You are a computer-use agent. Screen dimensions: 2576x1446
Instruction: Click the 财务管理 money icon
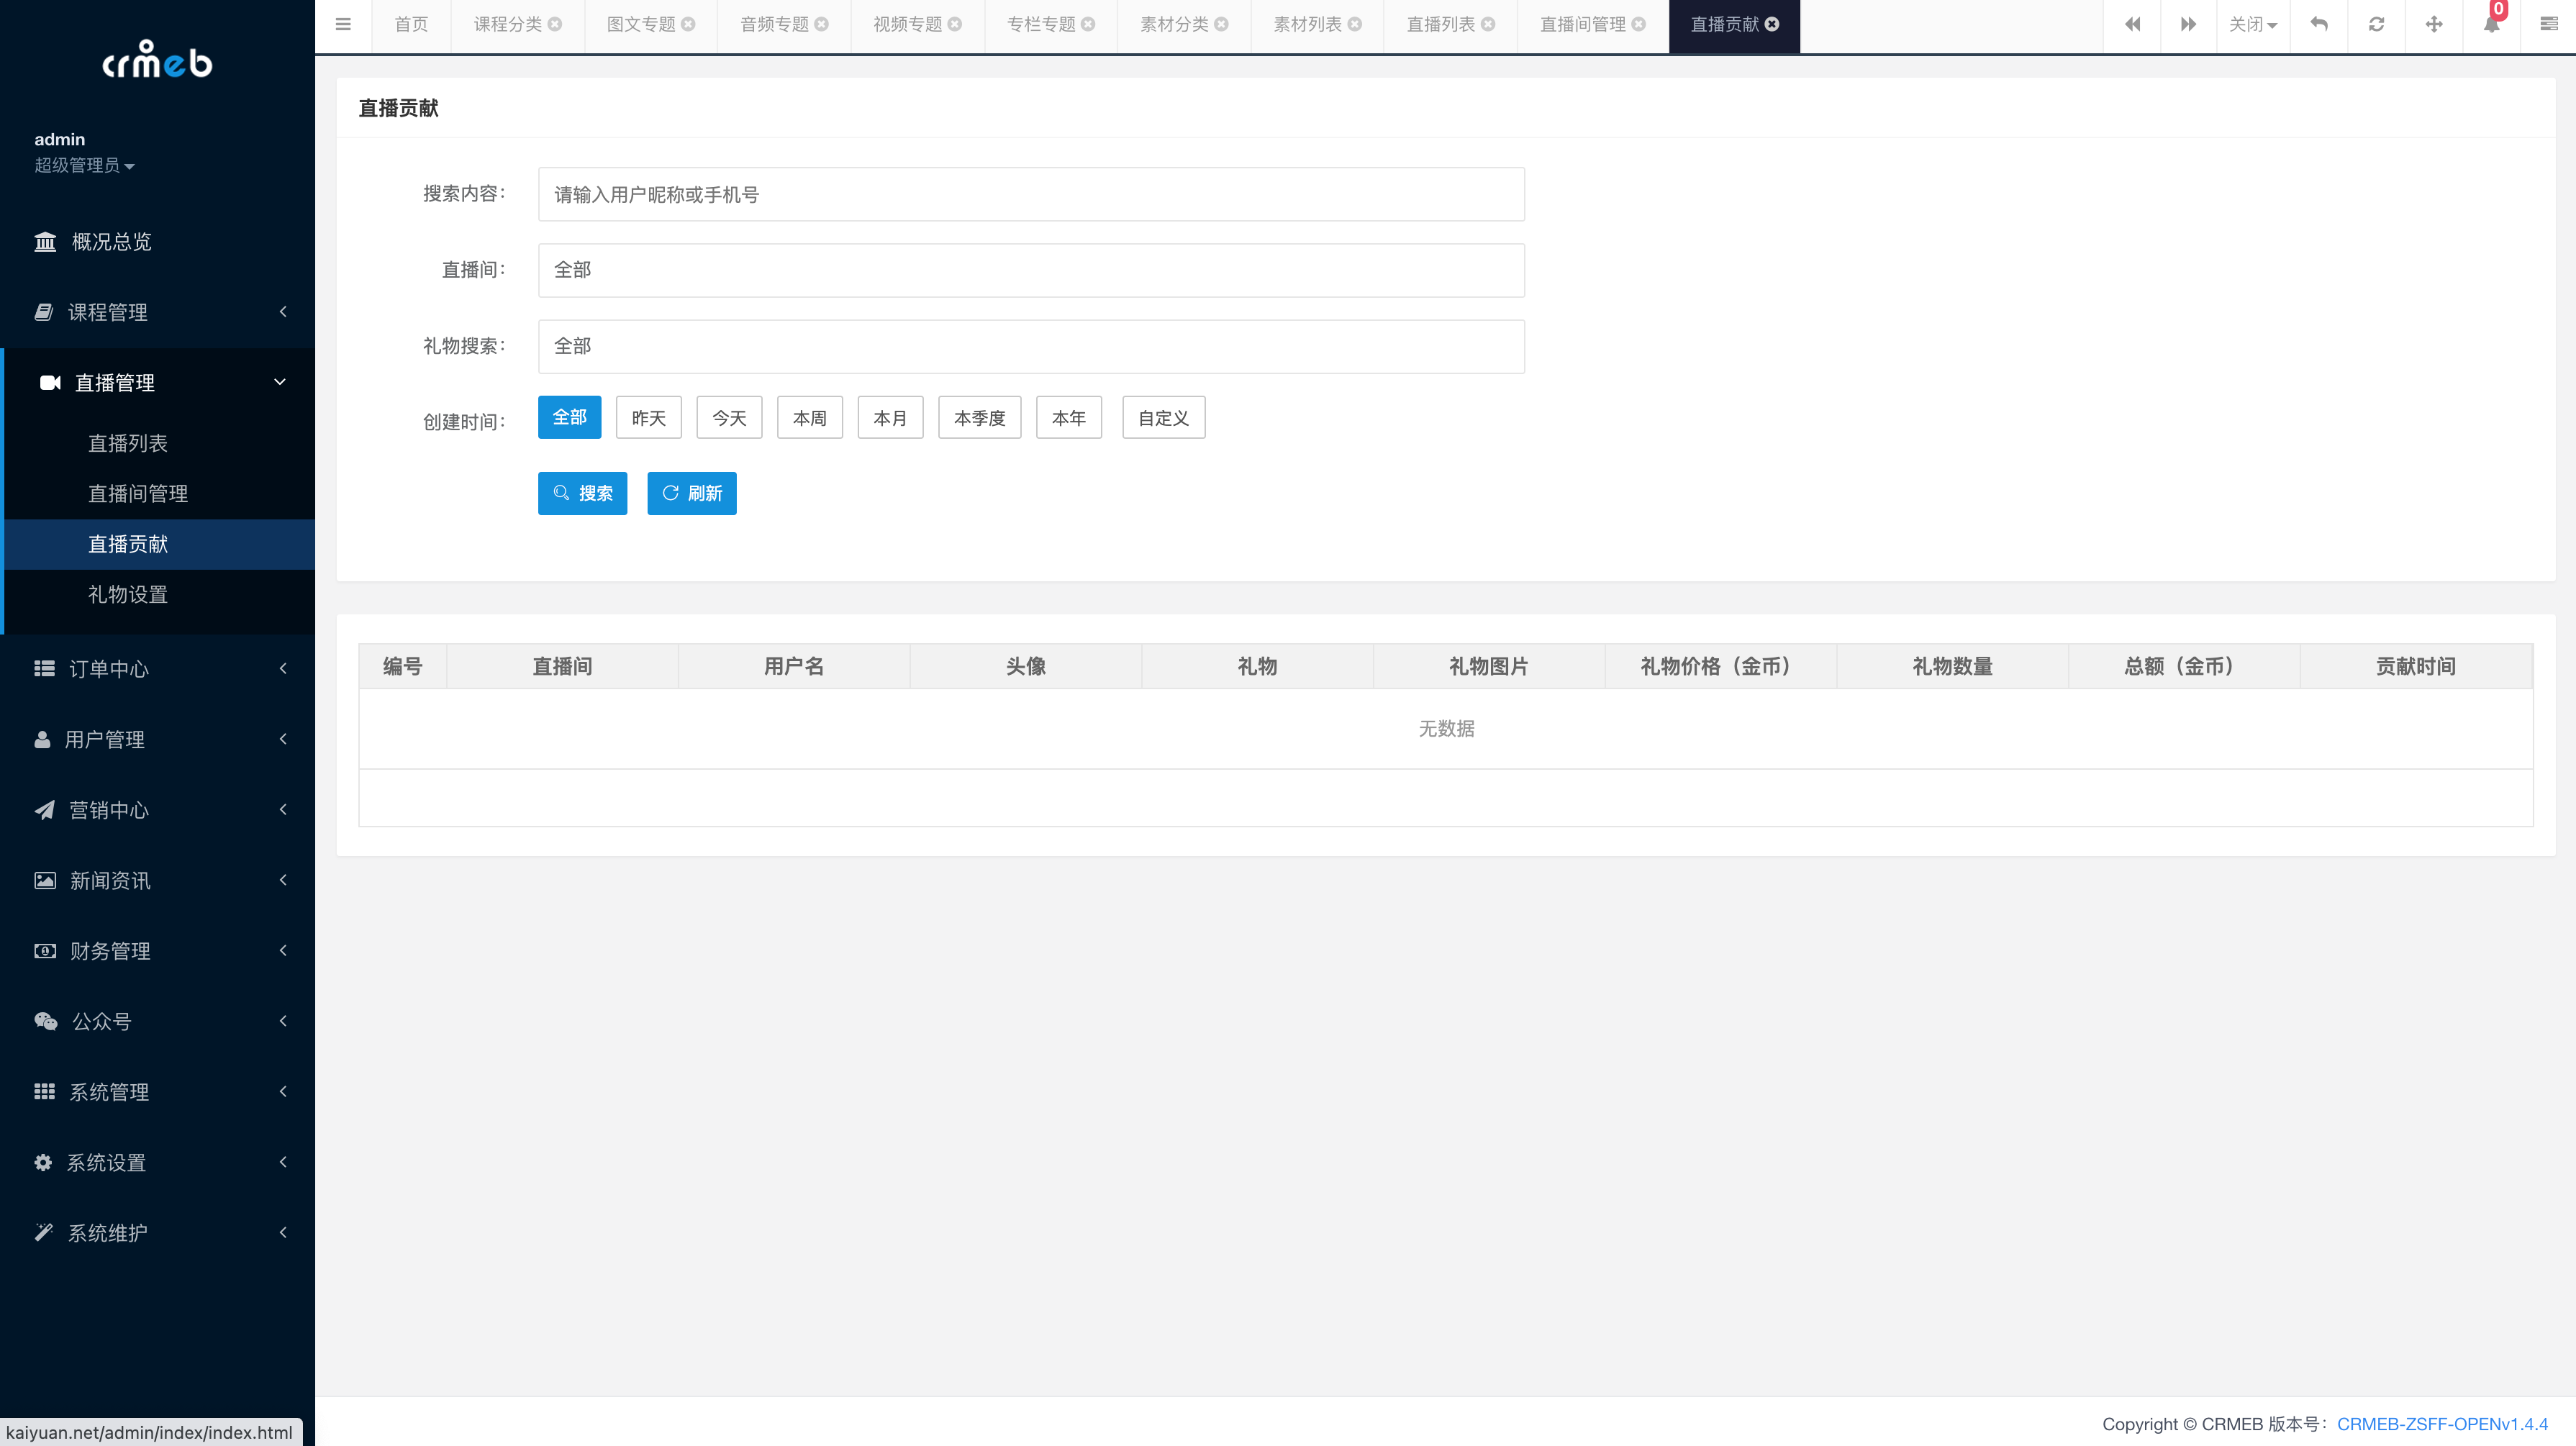(x=45, y=951)
